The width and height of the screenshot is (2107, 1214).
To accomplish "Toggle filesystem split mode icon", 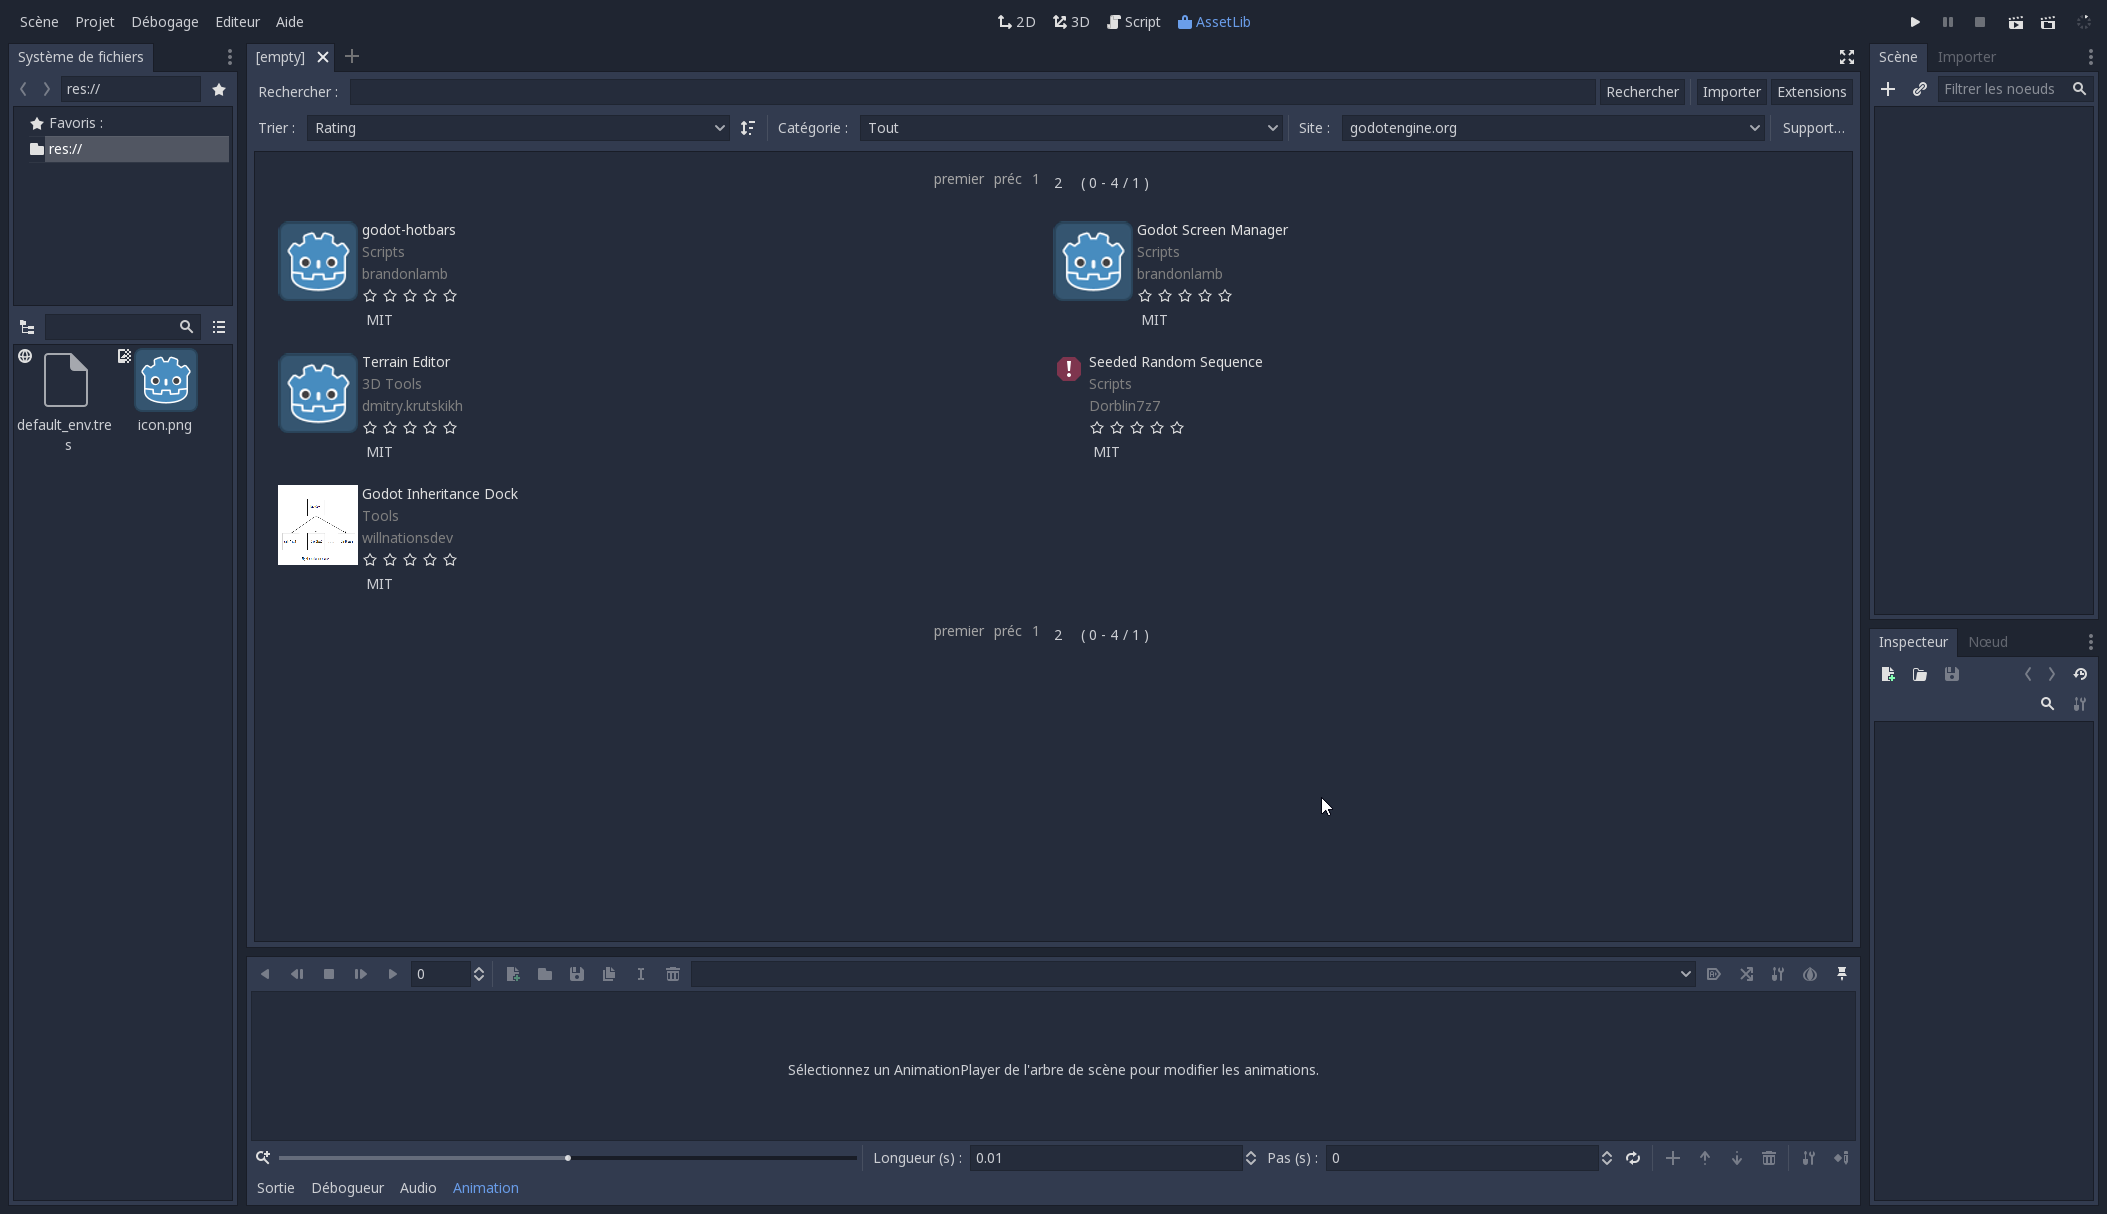I will [27, 327].
